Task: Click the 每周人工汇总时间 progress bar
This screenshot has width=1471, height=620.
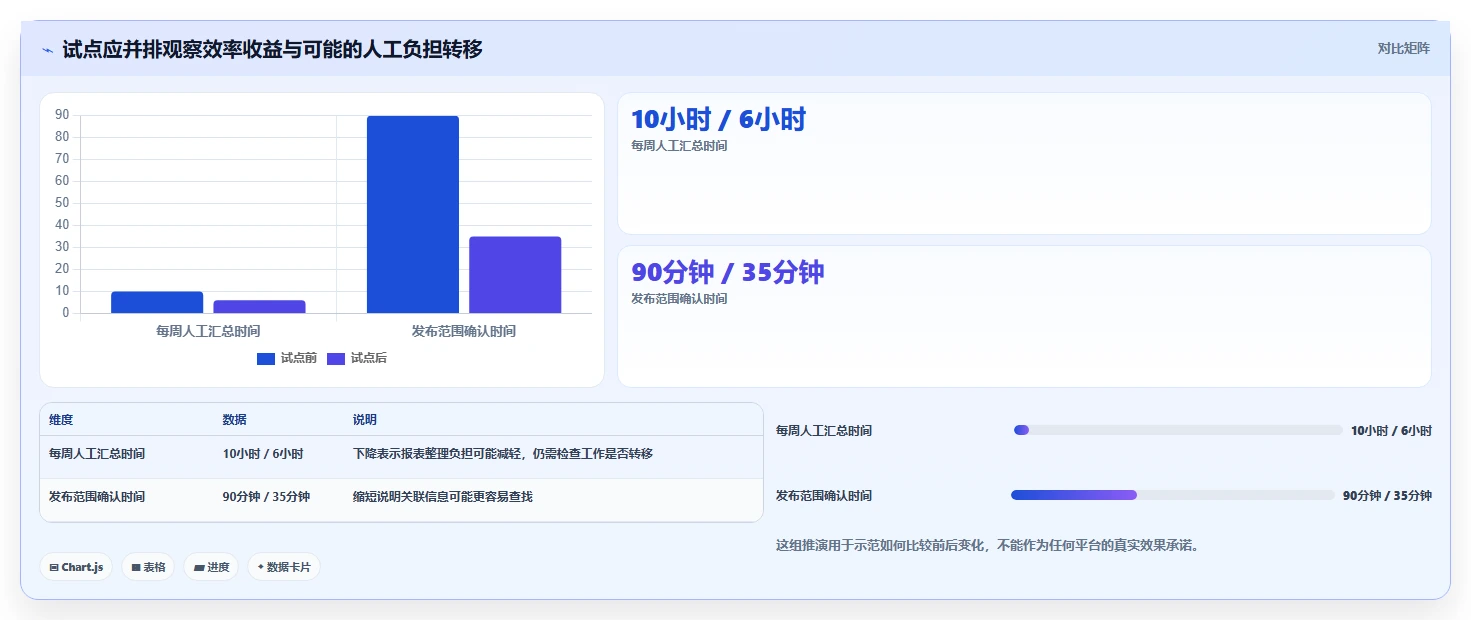Action: [x=1177, y=430]
